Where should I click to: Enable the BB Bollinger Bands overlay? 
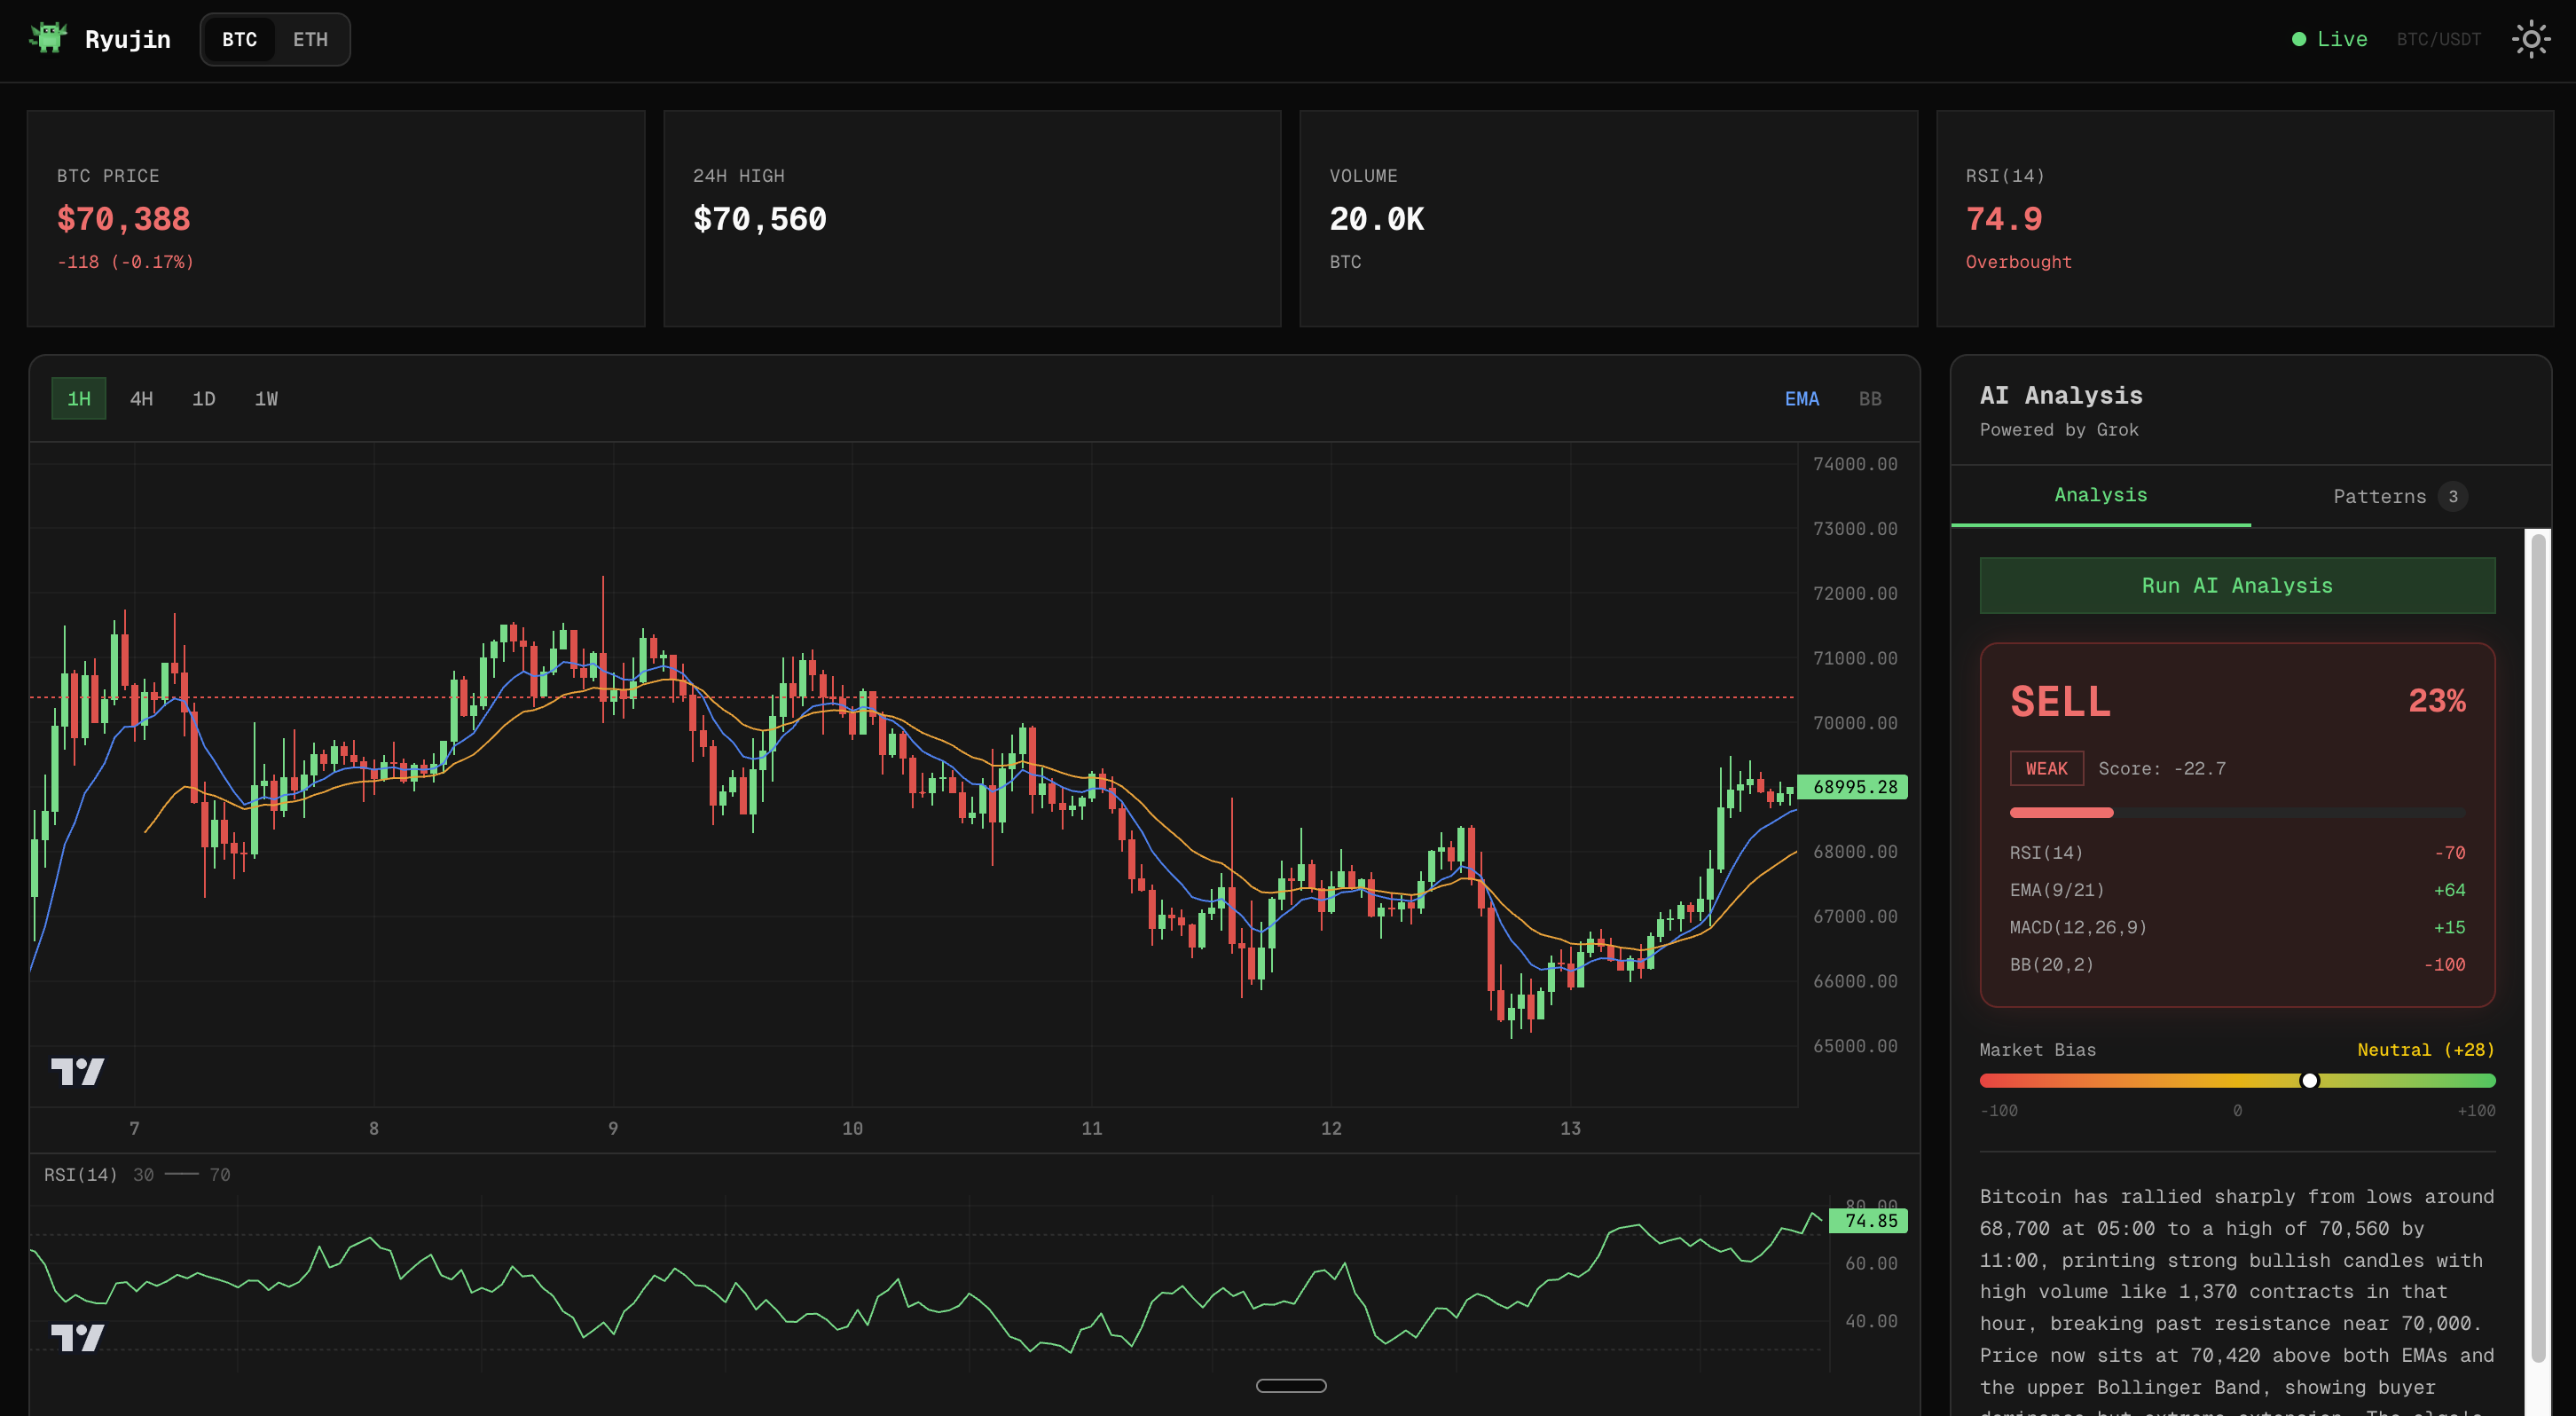click(1869, 399)
